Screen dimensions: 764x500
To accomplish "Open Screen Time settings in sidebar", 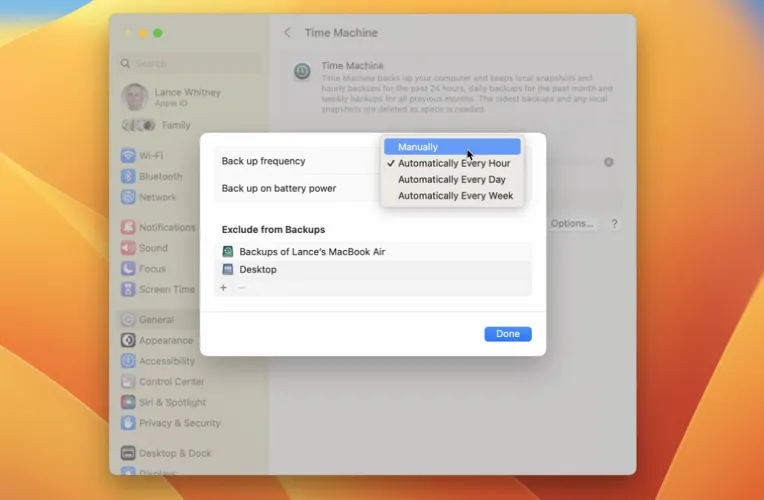I will [167, 290].
